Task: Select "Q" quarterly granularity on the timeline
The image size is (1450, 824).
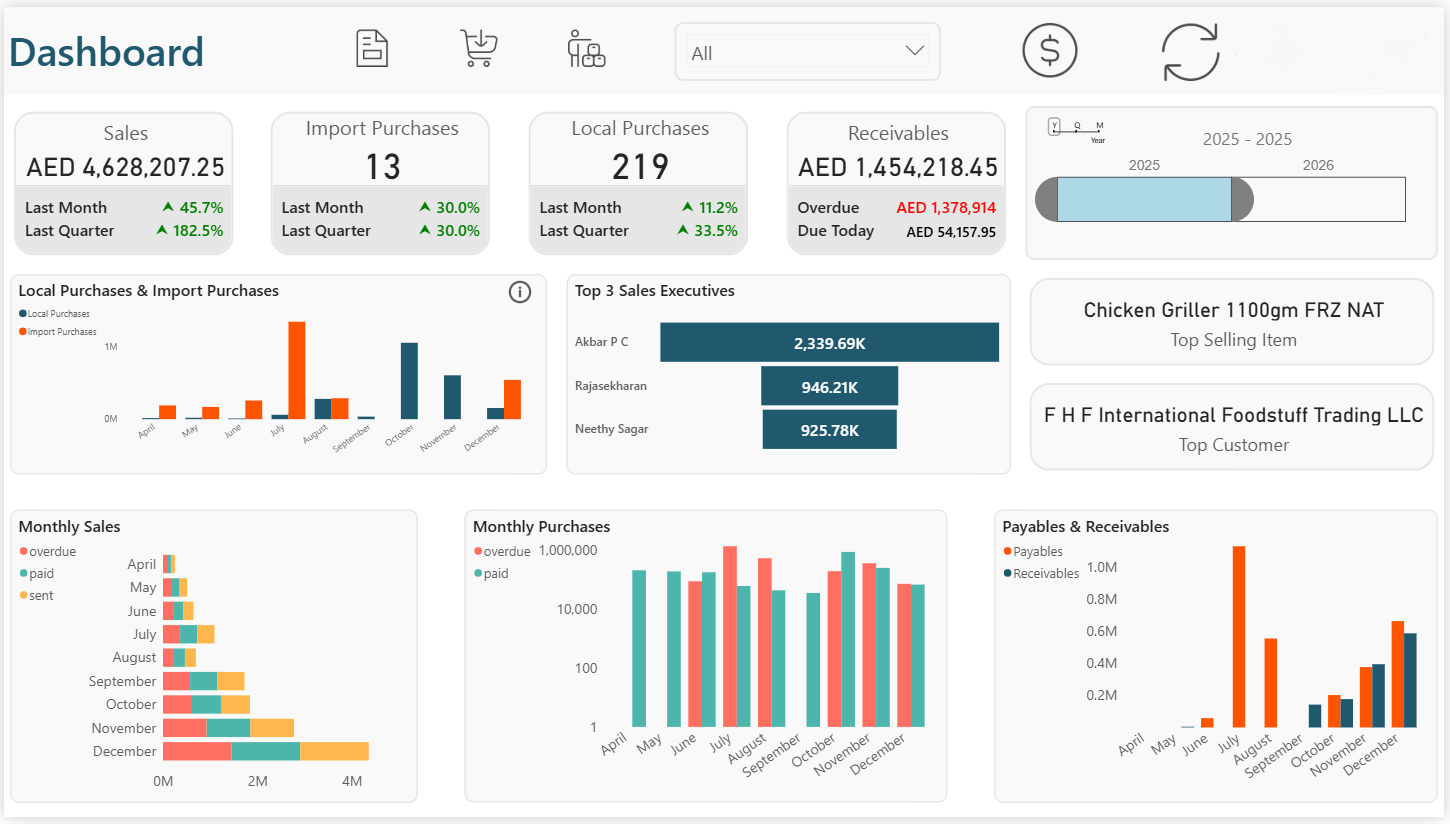Action: [x=1077, y=125]
